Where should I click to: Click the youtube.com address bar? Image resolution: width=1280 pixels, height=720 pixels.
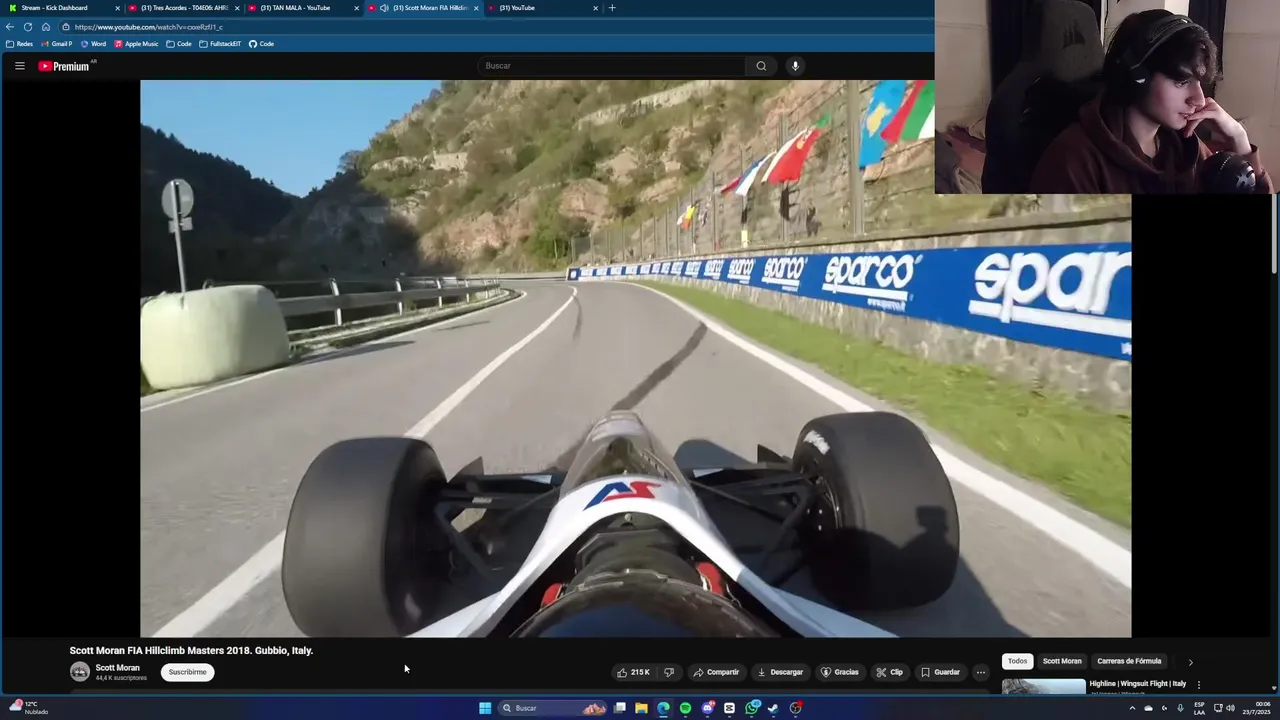click(495, 27)
